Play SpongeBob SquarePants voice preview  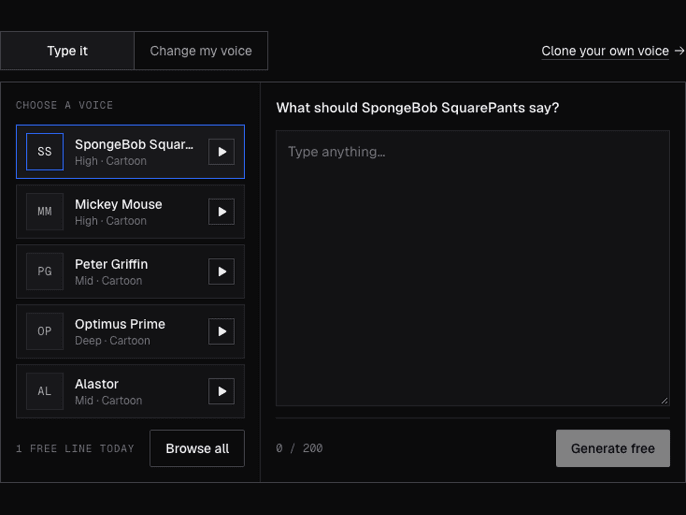(221, 152)
